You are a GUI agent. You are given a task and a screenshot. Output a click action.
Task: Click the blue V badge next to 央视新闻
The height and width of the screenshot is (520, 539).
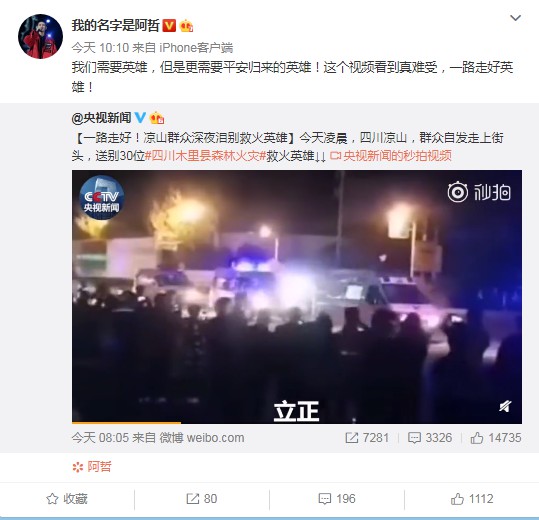[140, 118]
